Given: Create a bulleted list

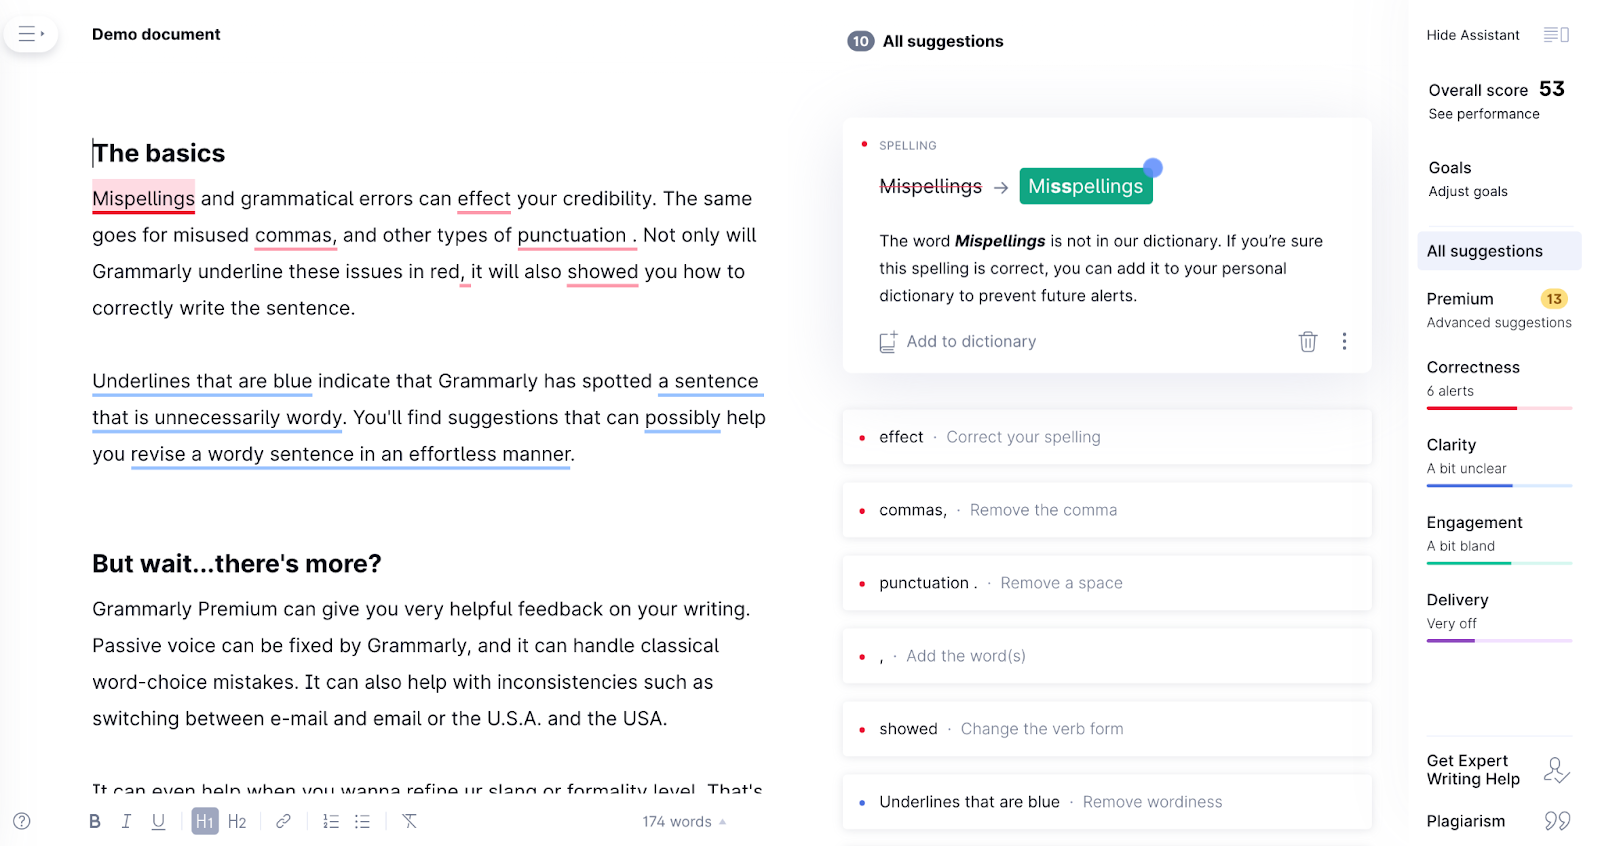Looking at the screenshot, I should point(362,820).
